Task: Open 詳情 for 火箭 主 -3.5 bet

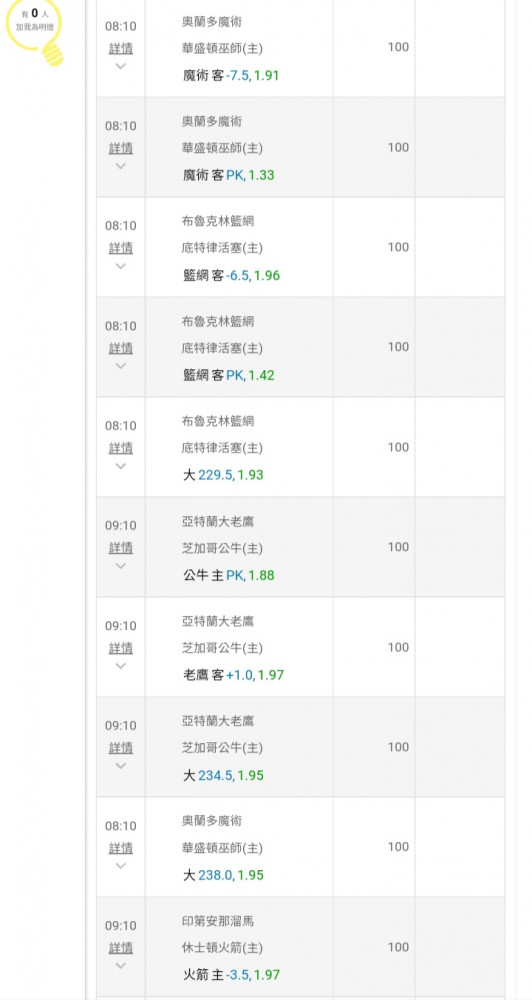Action: (x=121, y=948)
